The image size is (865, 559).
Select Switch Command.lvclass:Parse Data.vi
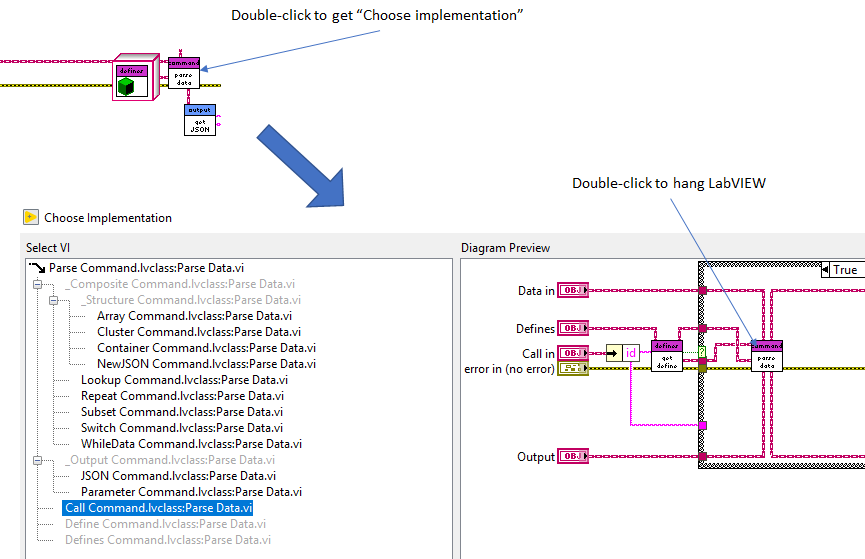[x=182, y=428]
